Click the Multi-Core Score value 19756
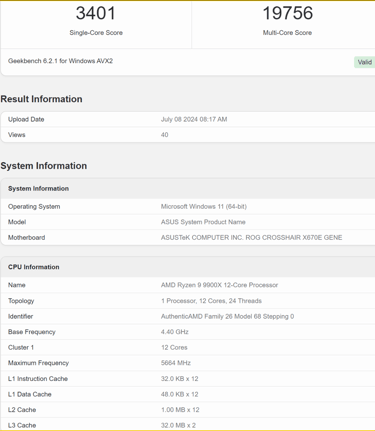This screenshot has width=375, height=431. point(287,13)
